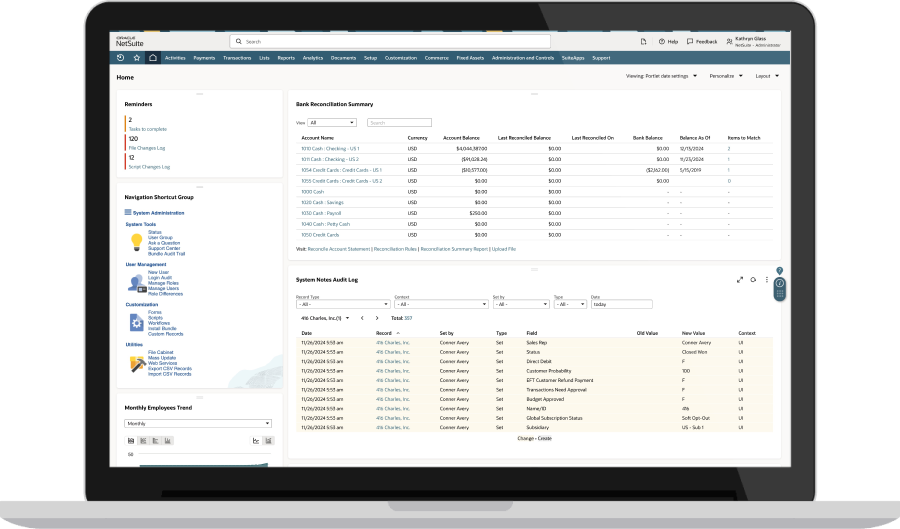
Task: Click the Feedback speech bubble icon
Action: pos(689,42)
